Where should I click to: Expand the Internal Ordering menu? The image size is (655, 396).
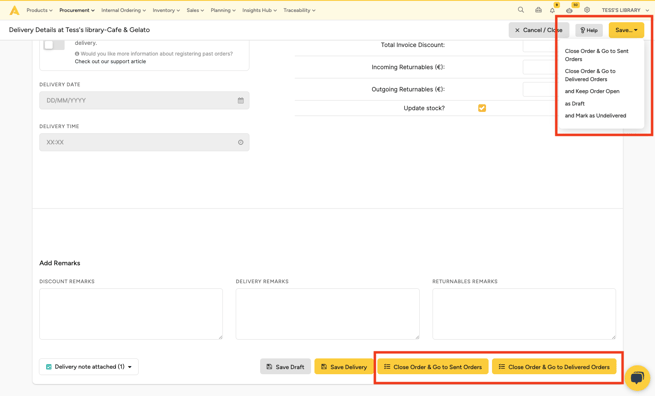124,10
